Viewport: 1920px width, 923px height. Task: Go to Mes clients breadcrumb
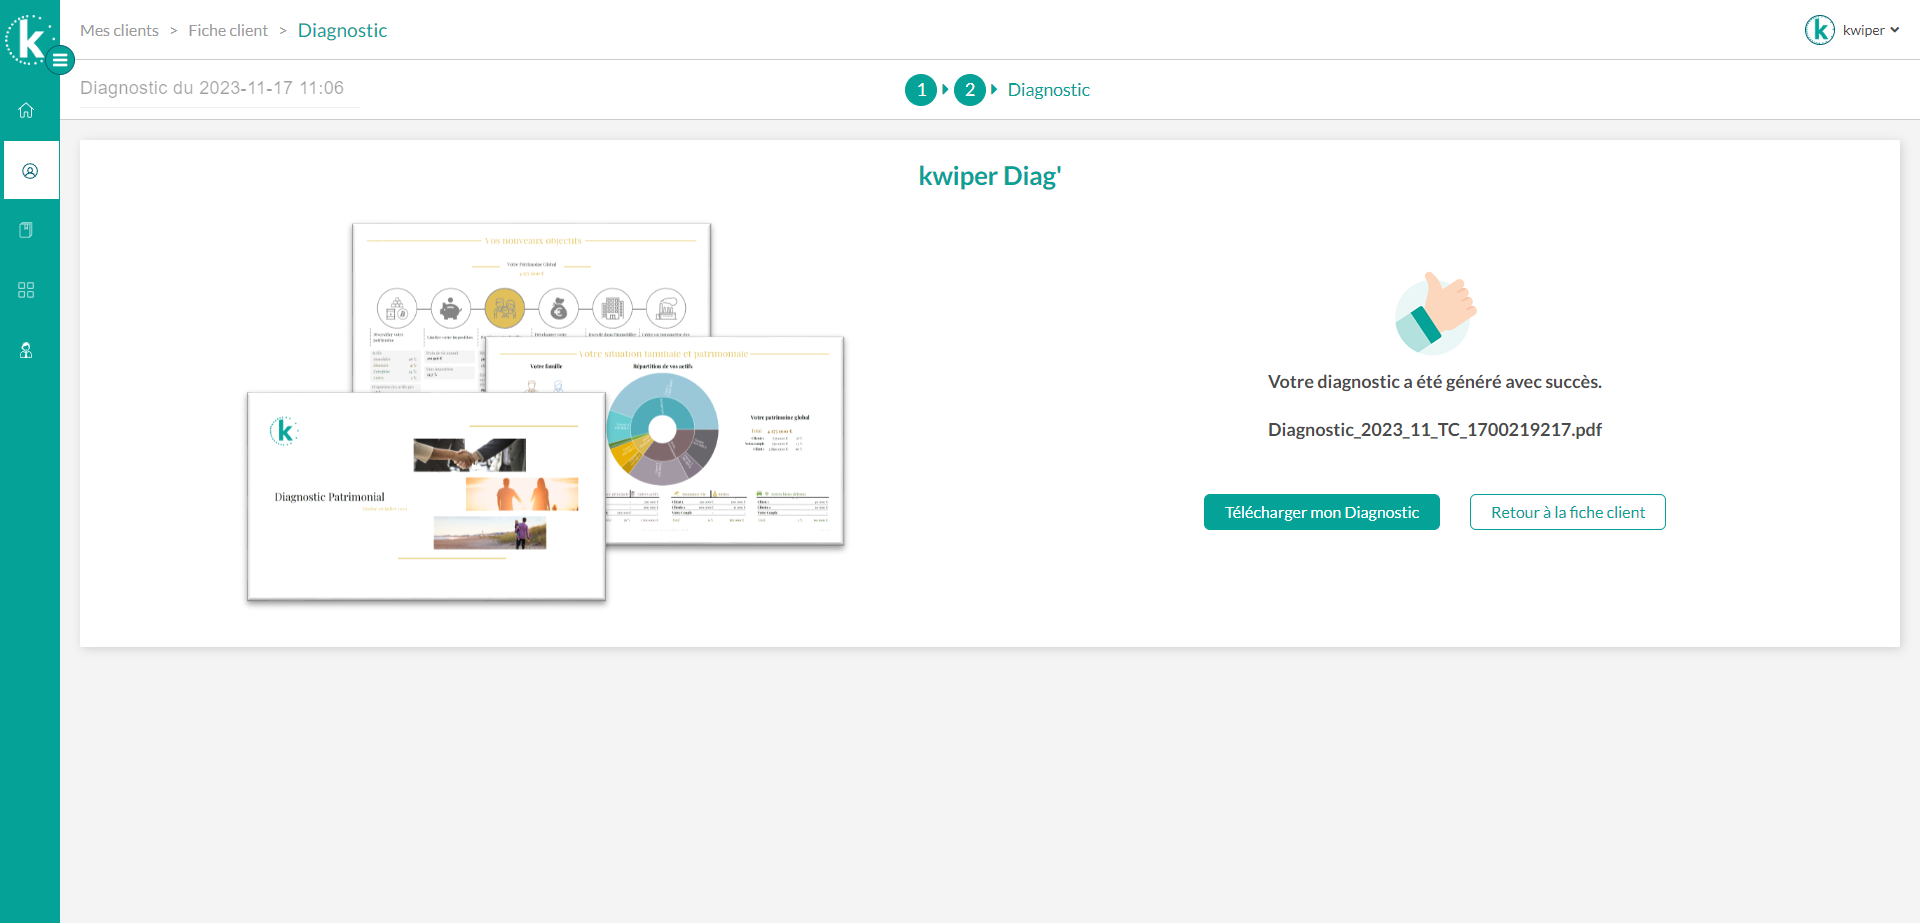[119, 30]
